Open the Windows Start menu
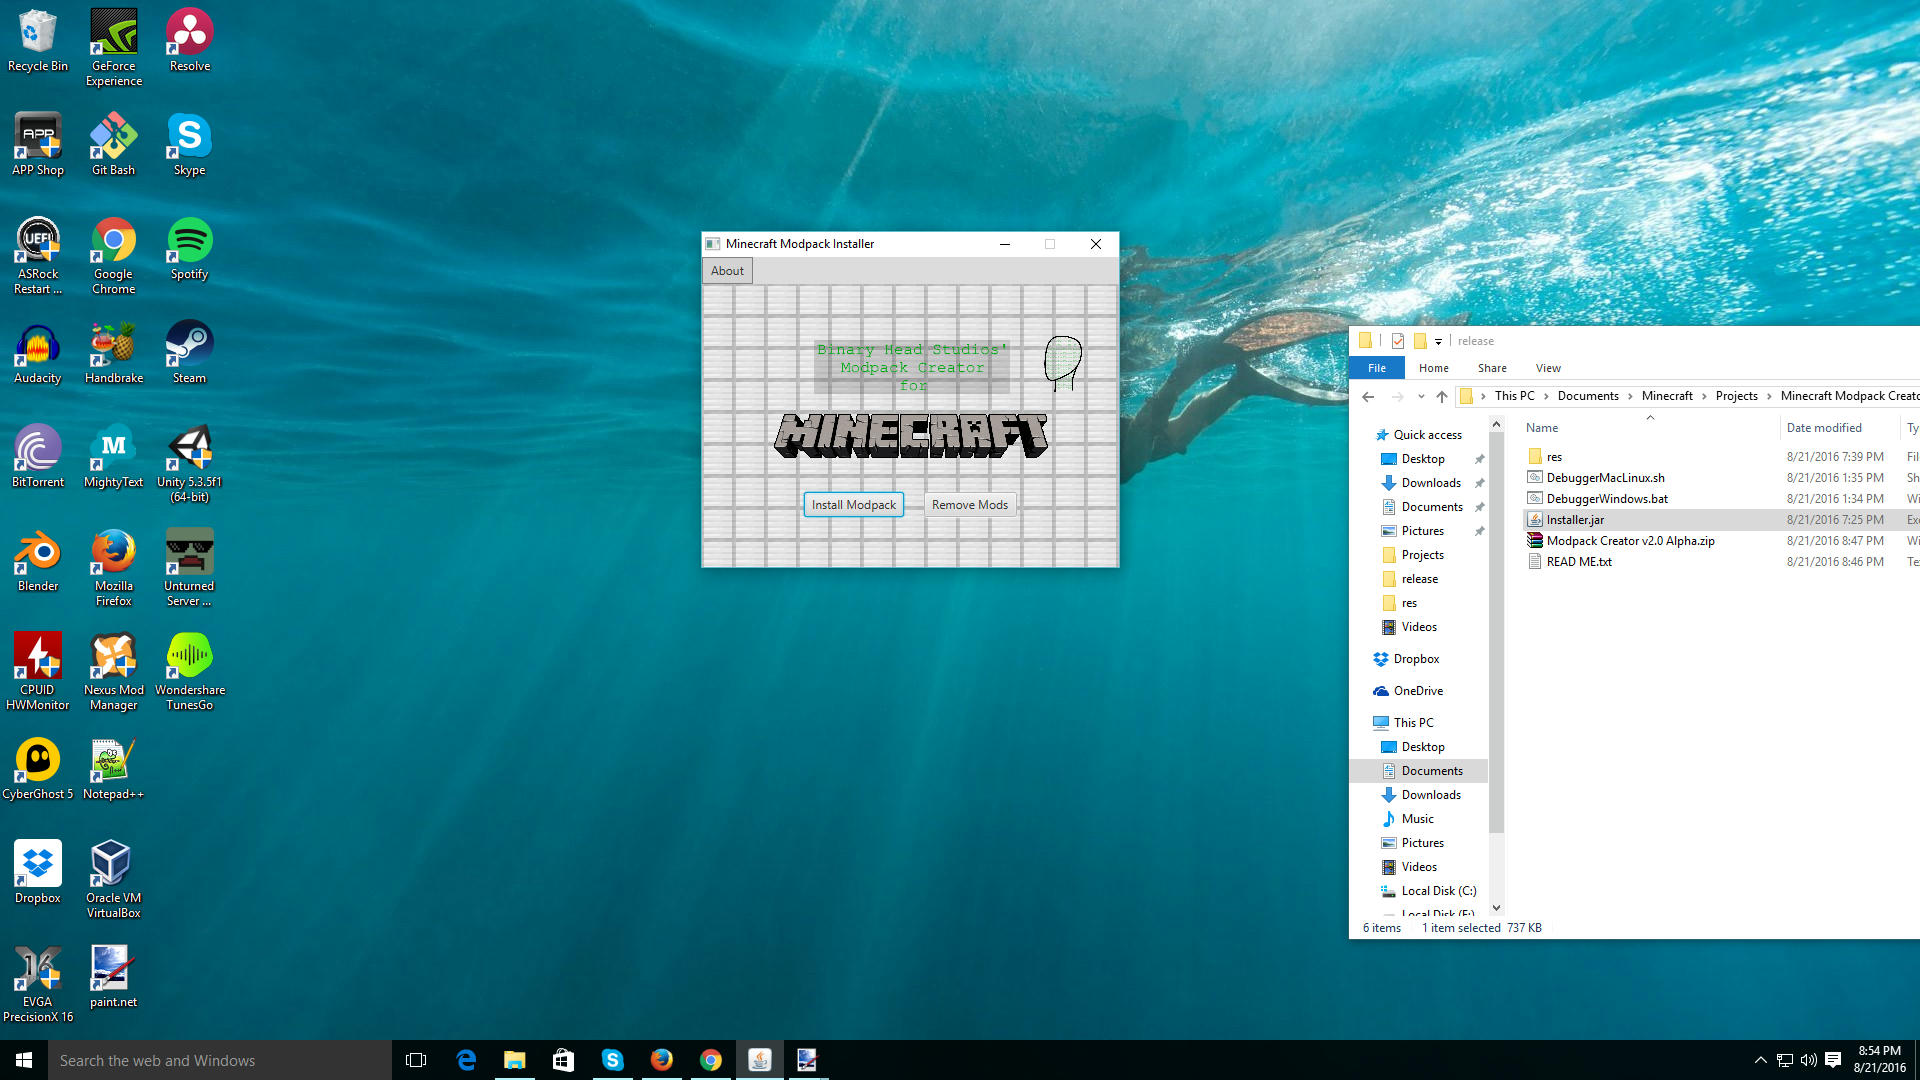1920x1080 pixels. point(24,1060)
